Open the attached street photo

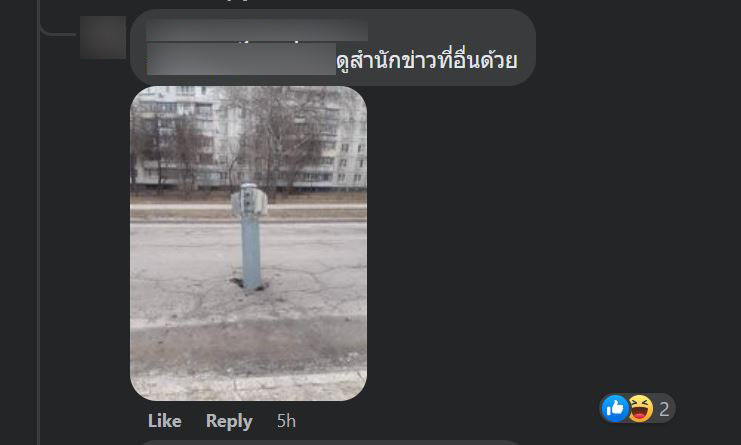point(249,243)
